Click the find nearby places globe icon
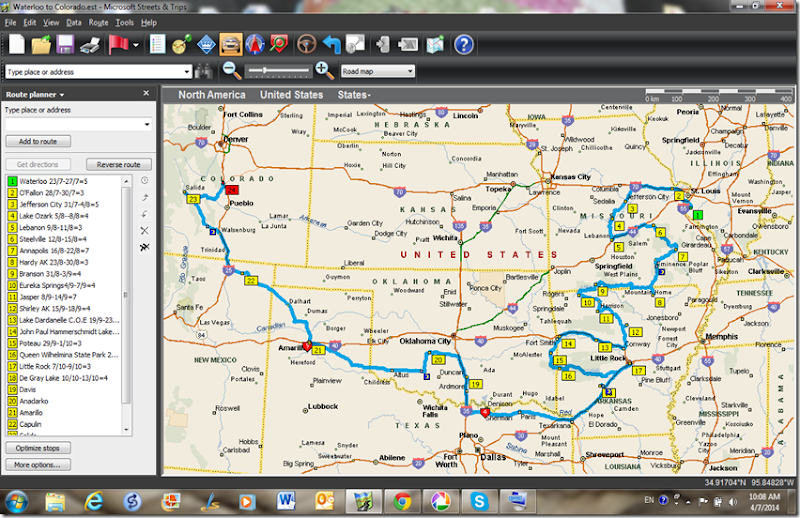Image resolution: width=800 pixels, height=518 pixels. [181, 44]
